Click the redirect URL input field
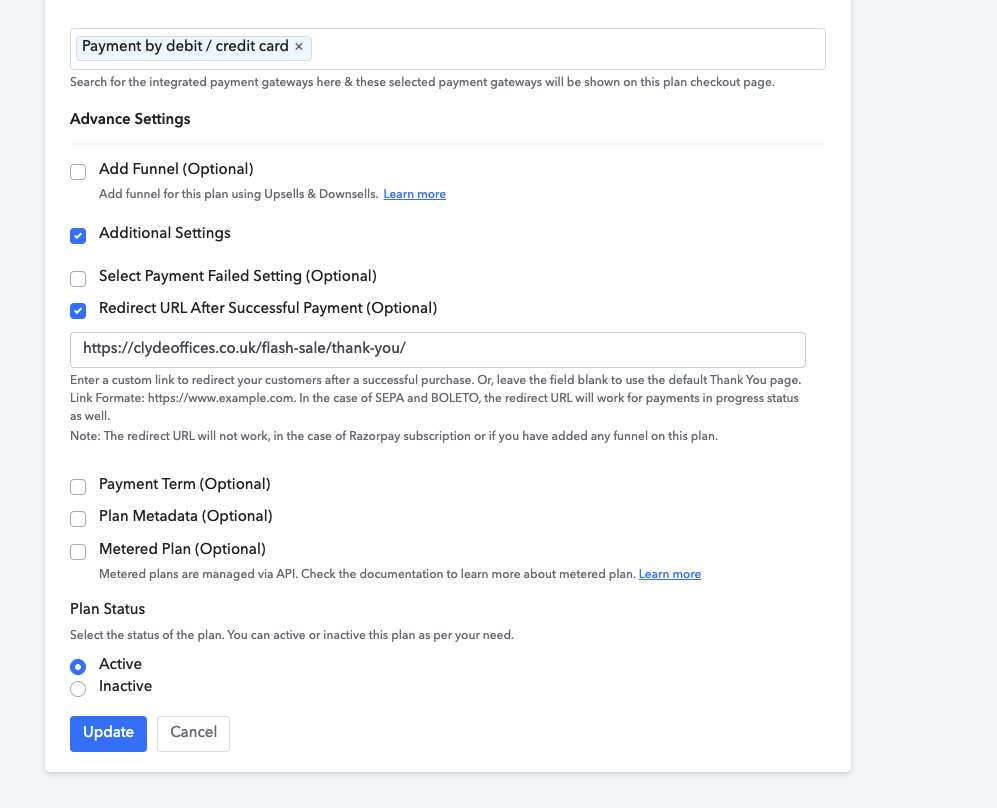Screen dimensions: 997x808 437,350
